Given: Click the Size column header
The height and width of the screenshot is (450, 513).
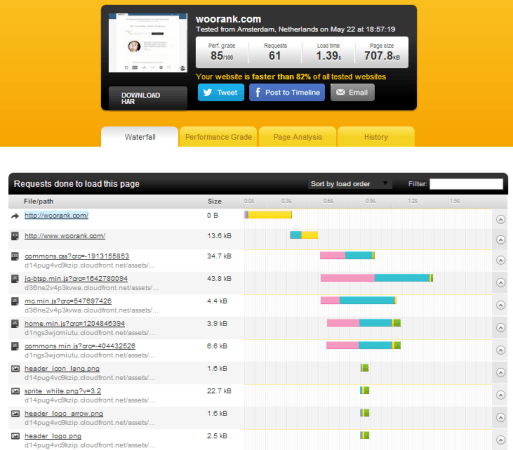Looking at the screenshot, I should [x=214, y=201].
